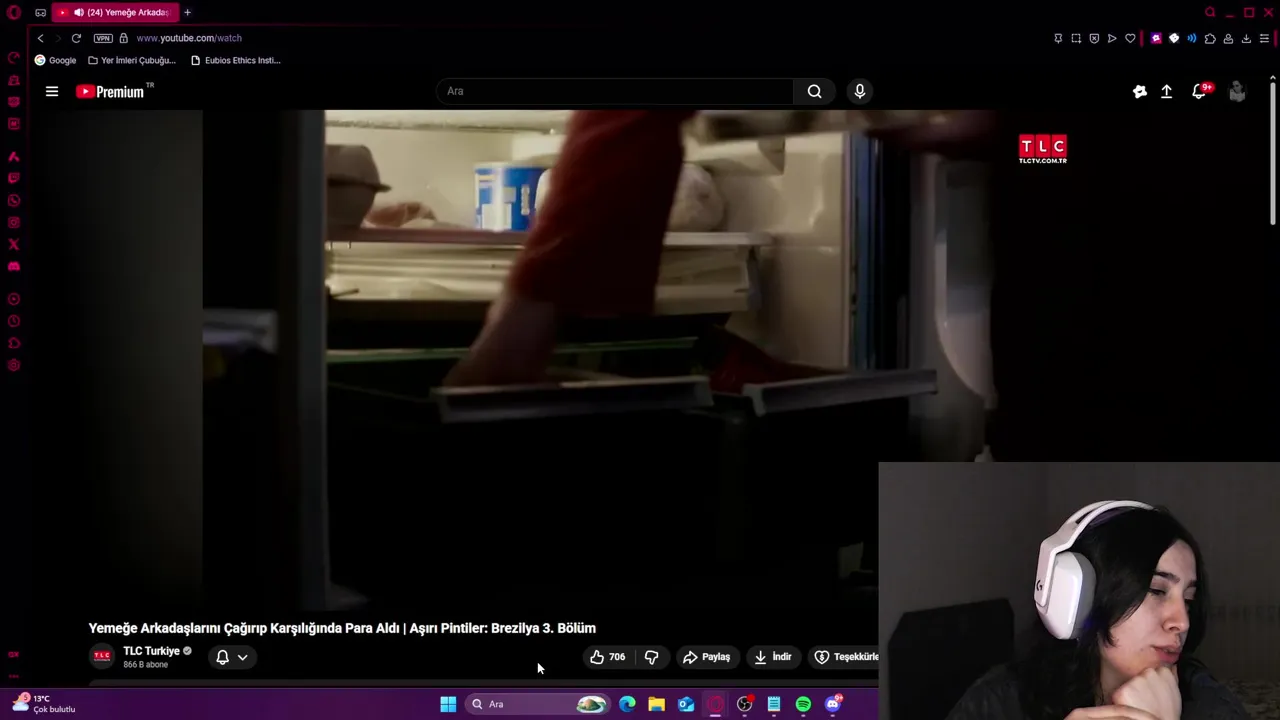Open Instagram in the Opera sidebar
The image size is (1280, 720).
point(14,222)
